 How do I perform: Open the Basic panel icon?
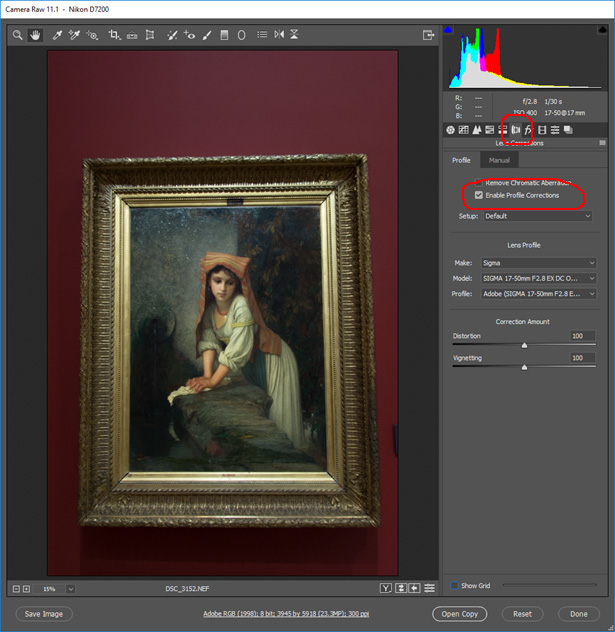point(450,130)
